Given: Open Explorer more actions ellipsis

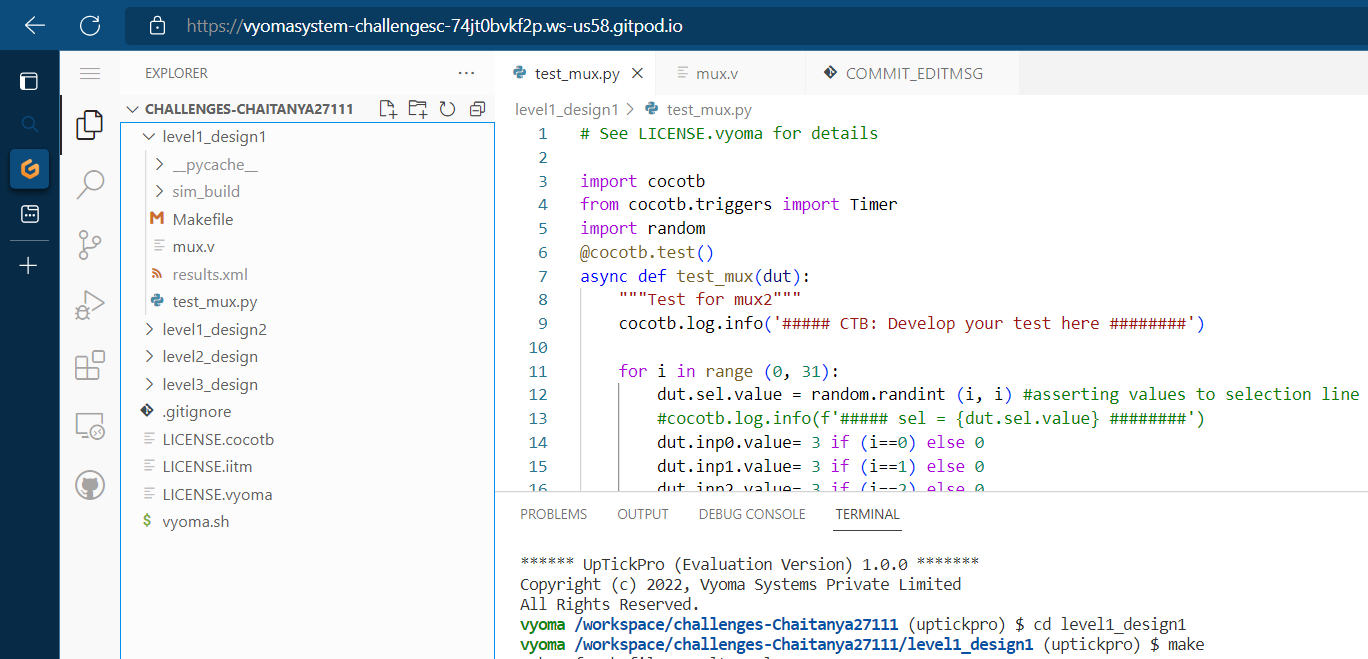Looking at the screenshot, I should [466, 73].
